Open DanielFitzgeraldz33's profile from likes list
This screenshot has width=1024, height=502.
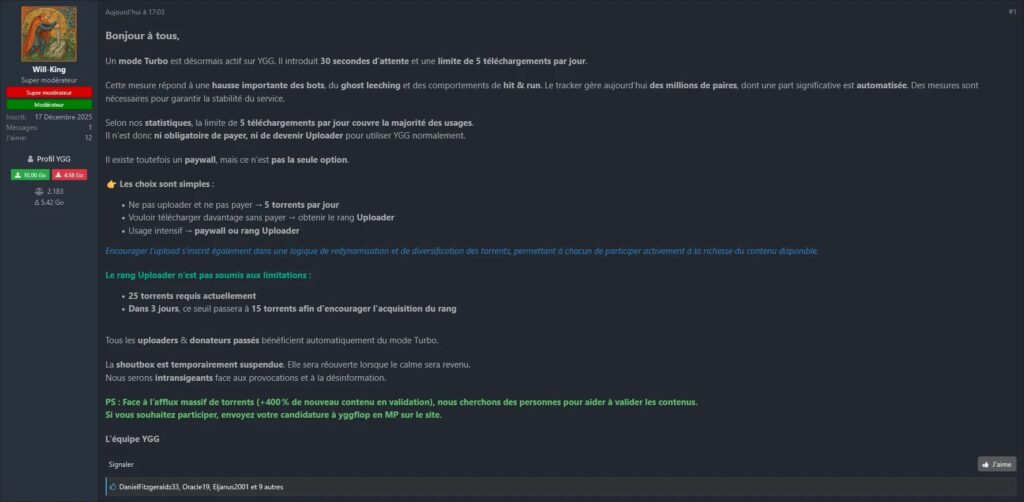151,487
